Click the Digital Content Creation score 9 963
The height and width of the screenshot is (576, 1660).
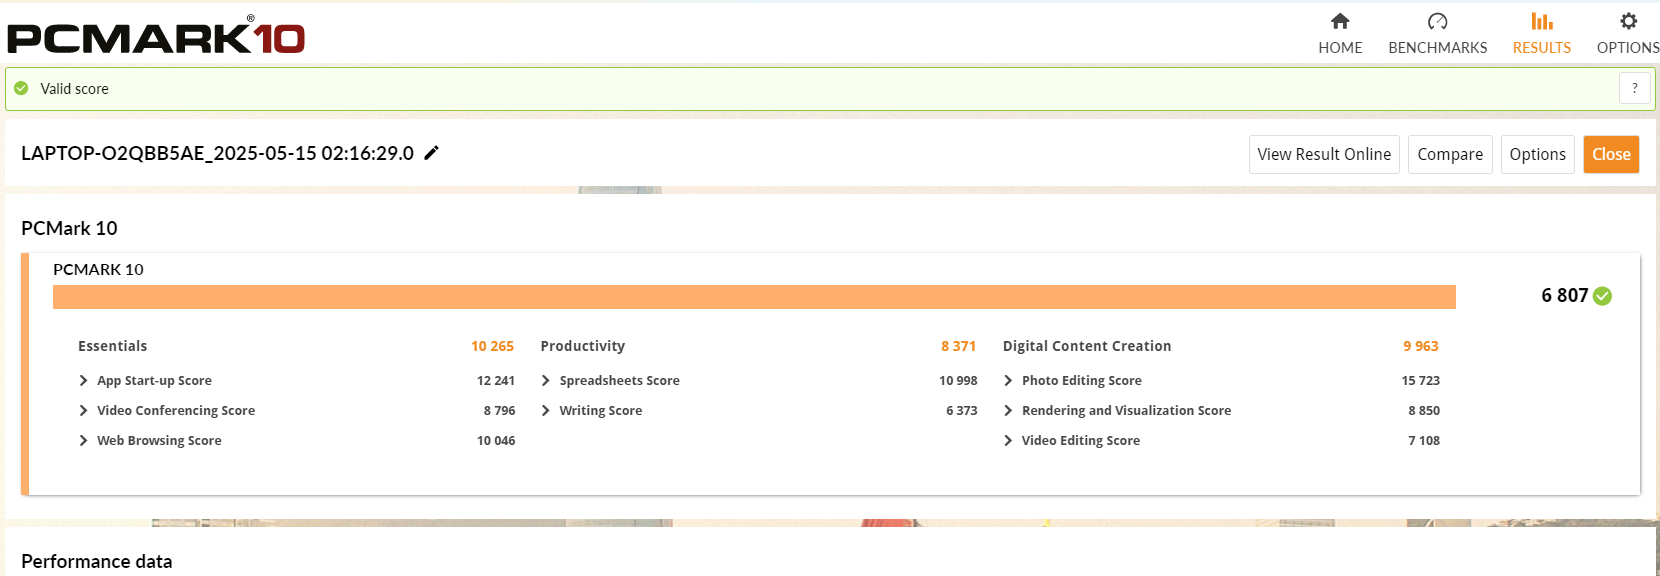click(1420, 346)
